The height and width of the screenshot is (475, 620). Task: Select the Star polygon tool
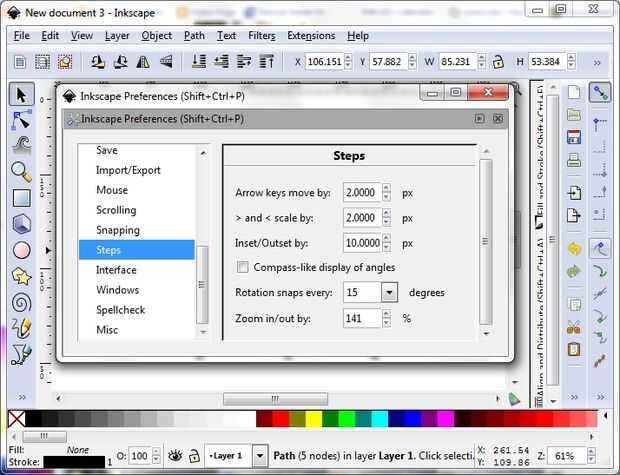pos(21,276)
